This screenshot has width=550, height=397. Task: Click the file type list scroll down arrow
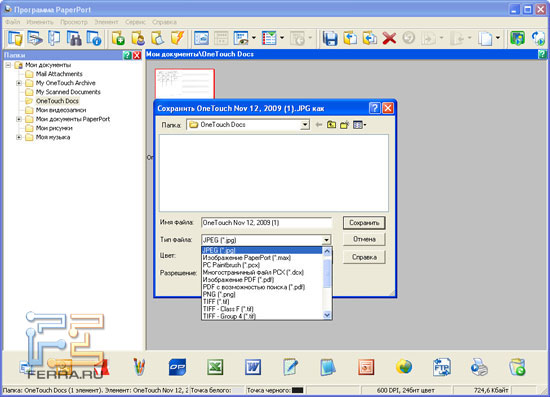[327, 315]
